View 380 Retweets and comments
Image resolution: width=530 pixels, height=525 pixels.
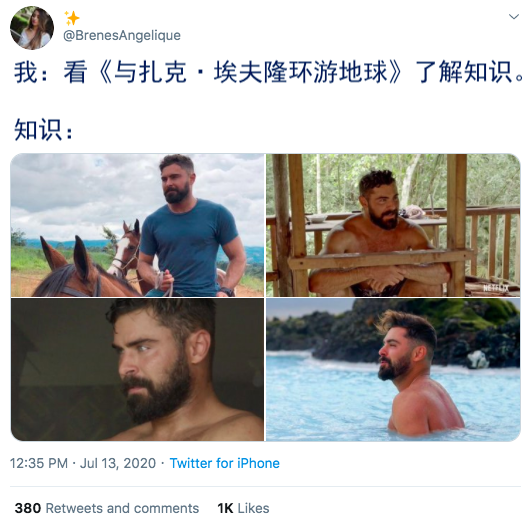pos(107,508)
